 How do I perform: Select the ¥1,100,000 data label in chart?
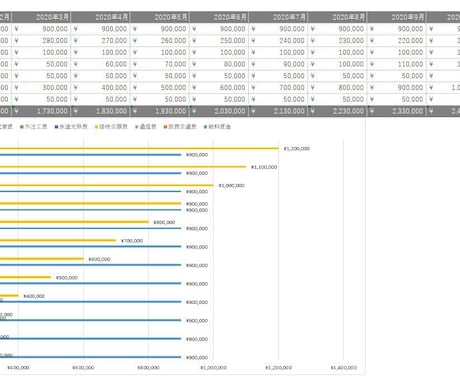coord(264,167)
